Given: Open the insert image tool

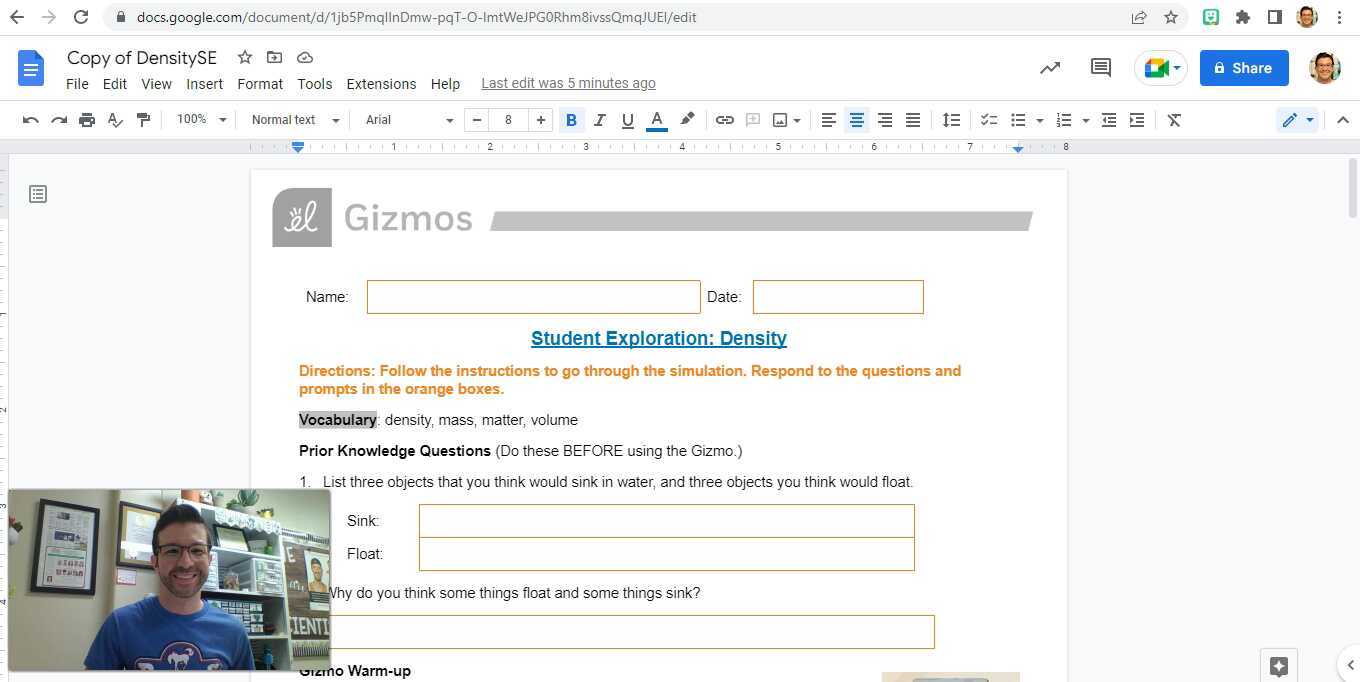Looking at the screenshot, I should 780,120.
